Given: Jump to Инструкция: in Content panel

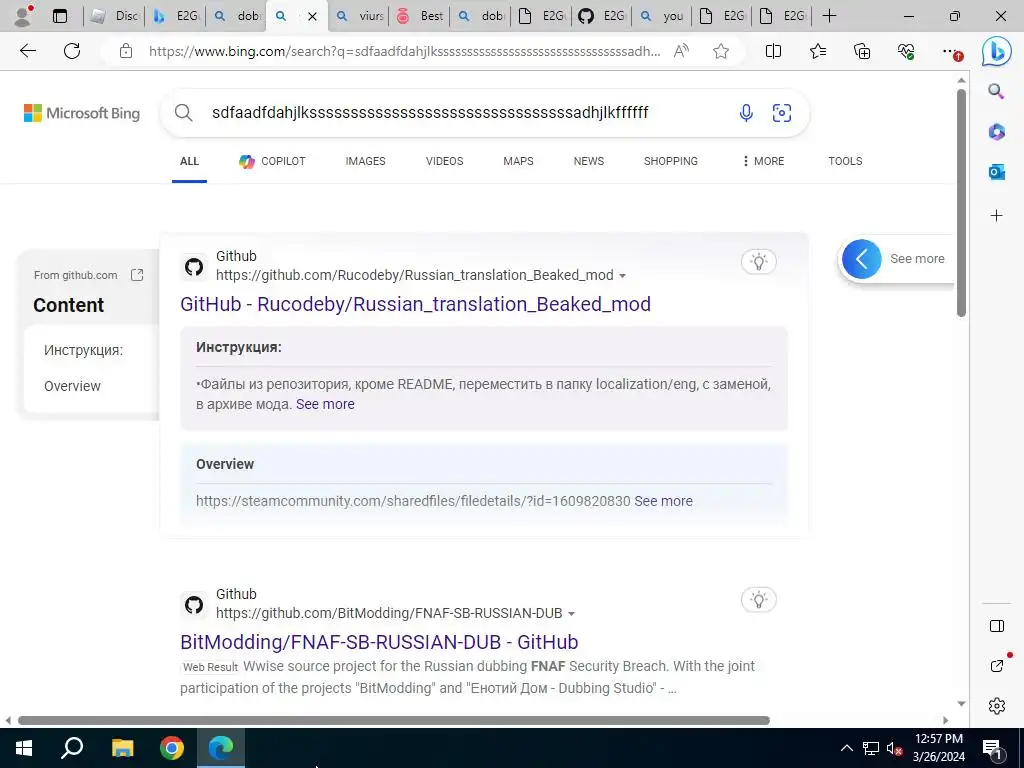Looking at the screenshot, I should coord(84,350).
